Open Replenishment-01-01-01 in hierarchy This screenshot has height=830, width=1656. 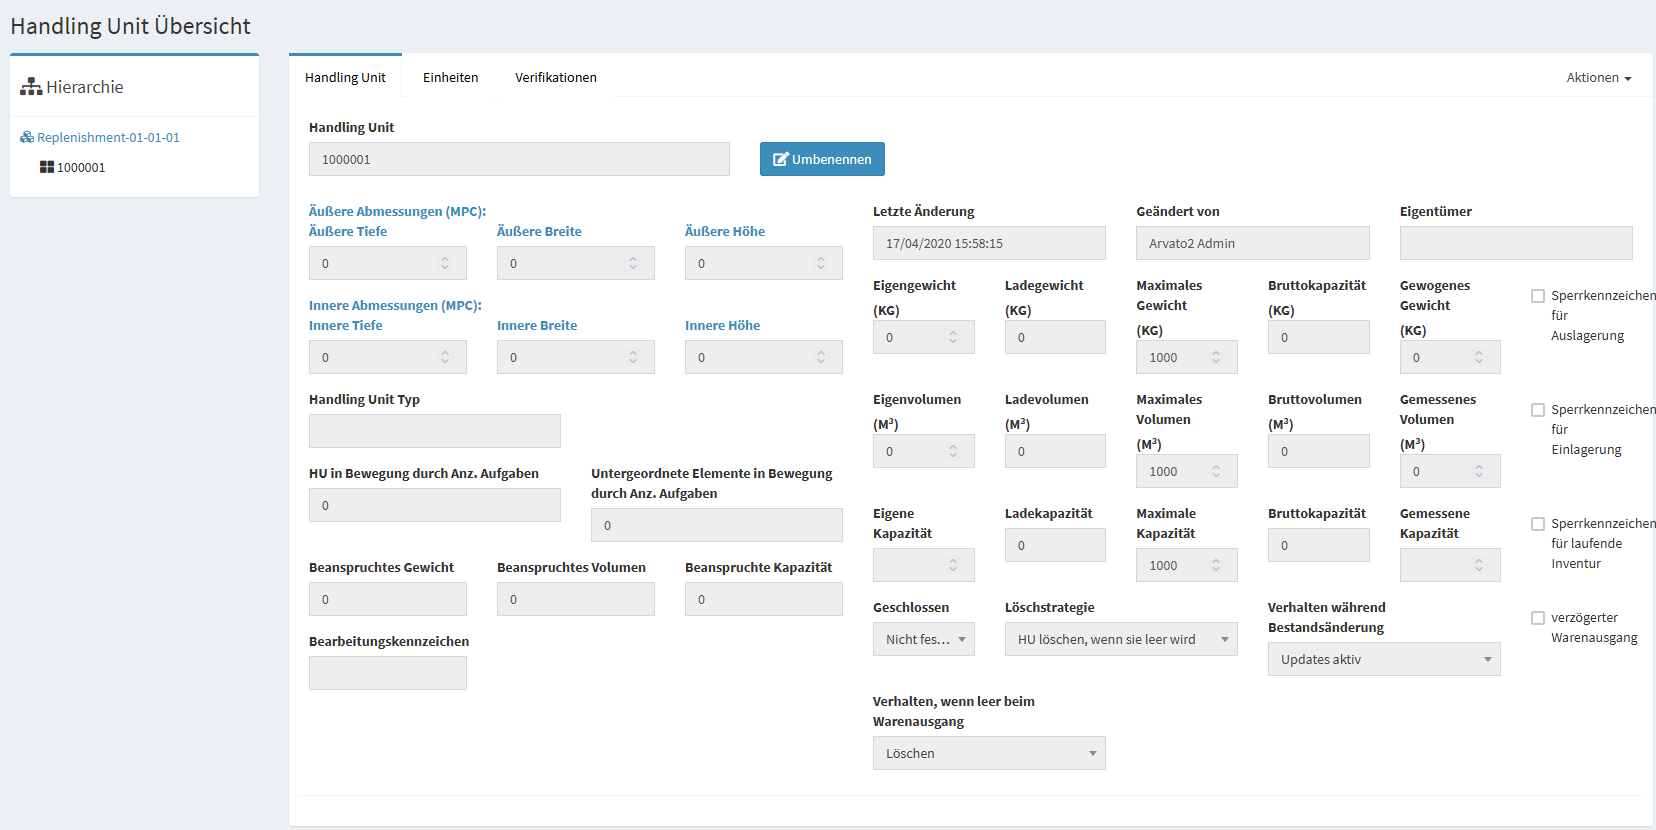[108, 137]
